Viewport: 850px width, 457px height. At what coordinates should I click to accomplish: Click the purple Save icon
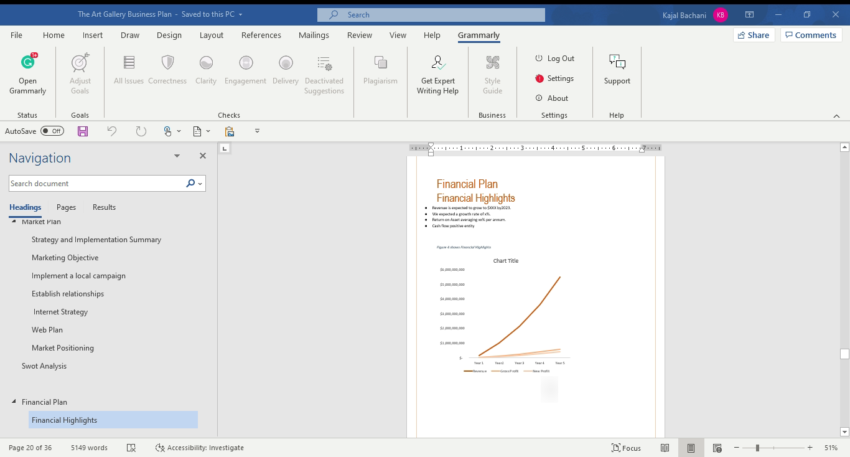82,131
